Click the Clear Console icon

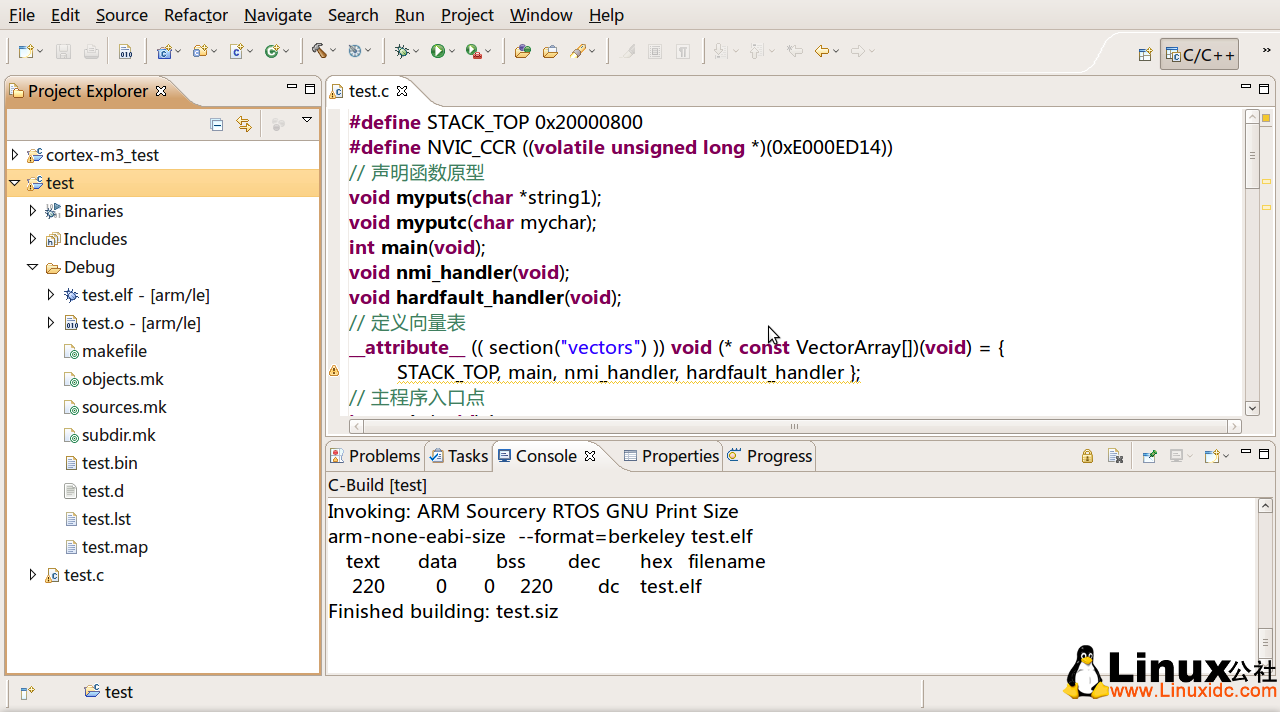pos(1115,456)
